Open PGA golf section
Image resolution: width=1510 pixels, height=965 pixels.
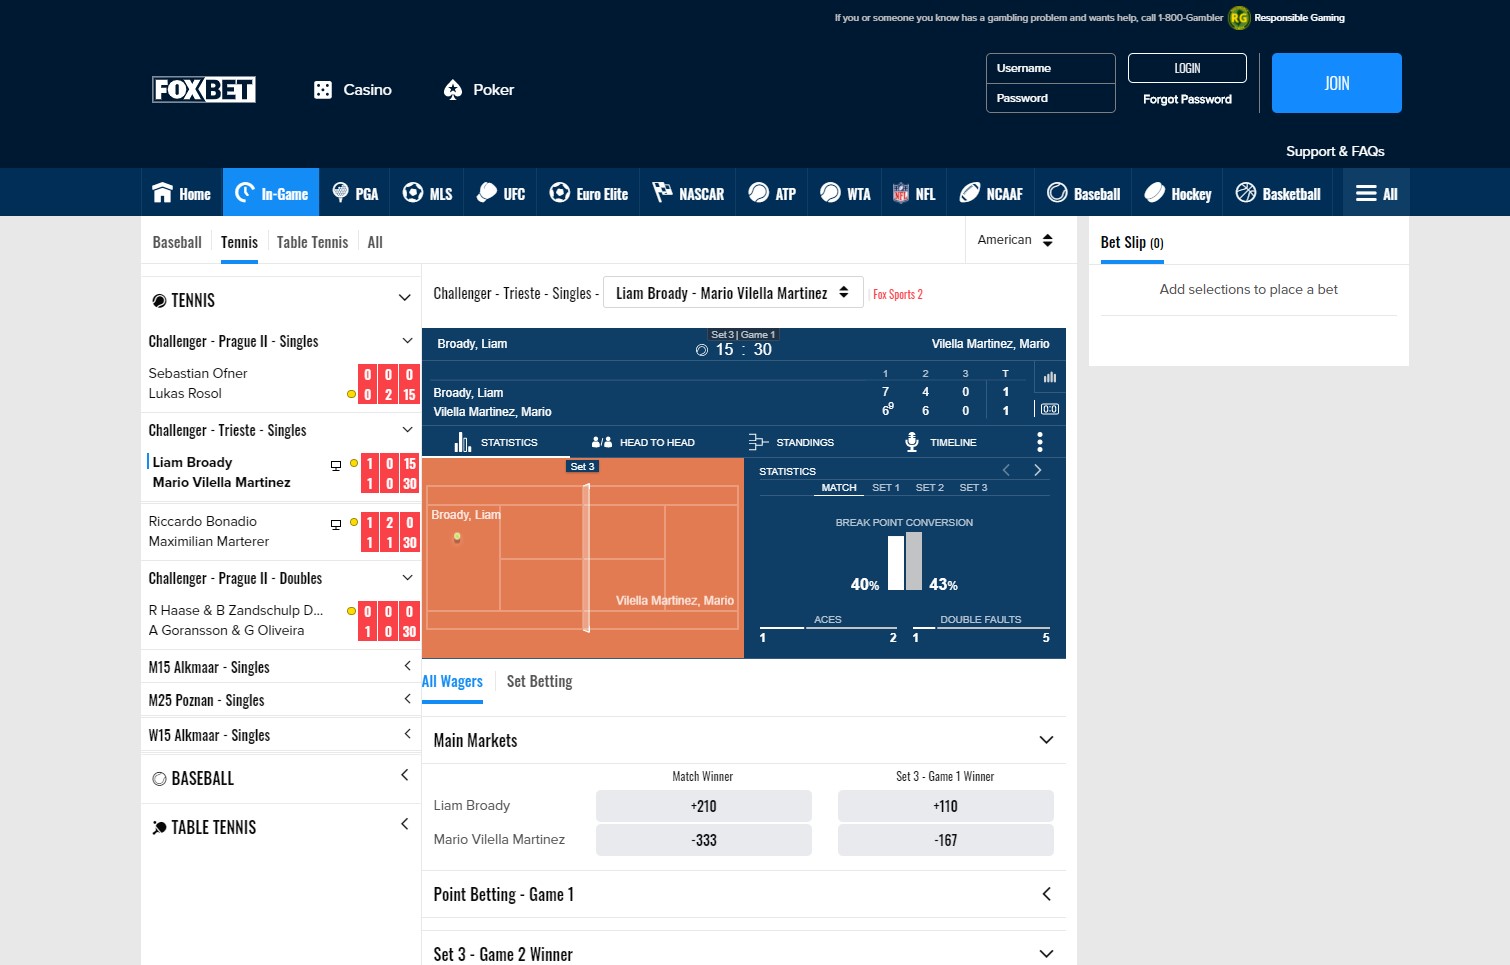(x=355, y=193)
